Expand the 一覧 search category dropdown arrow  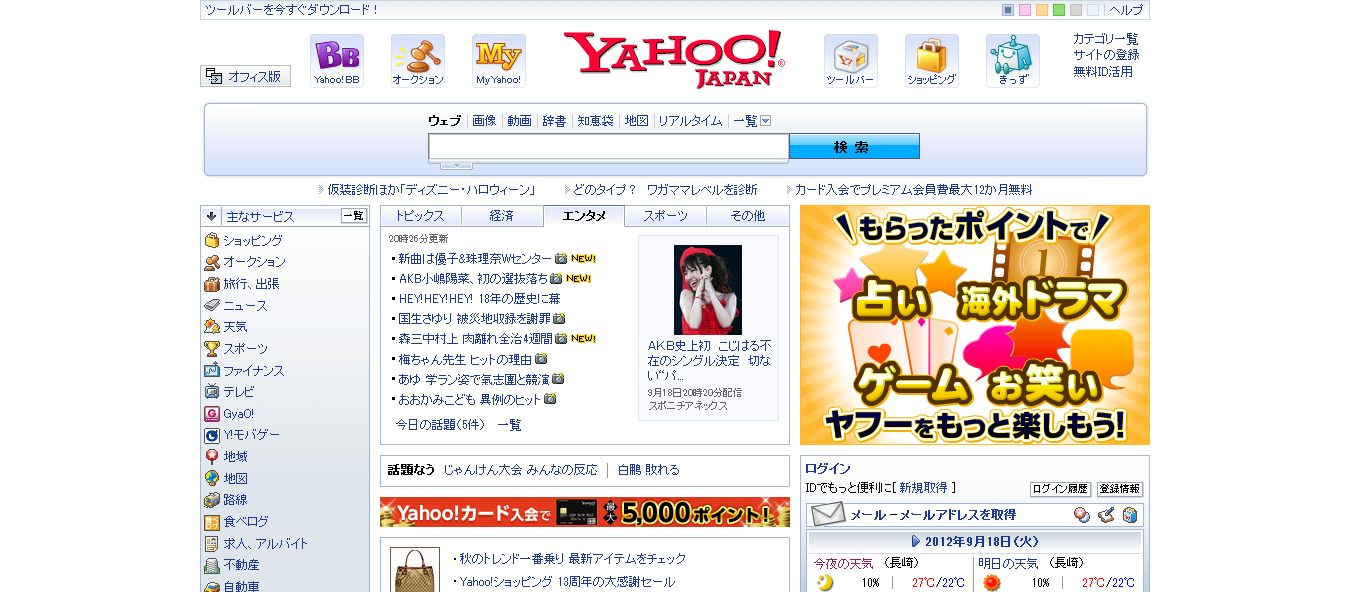point(766,121)
